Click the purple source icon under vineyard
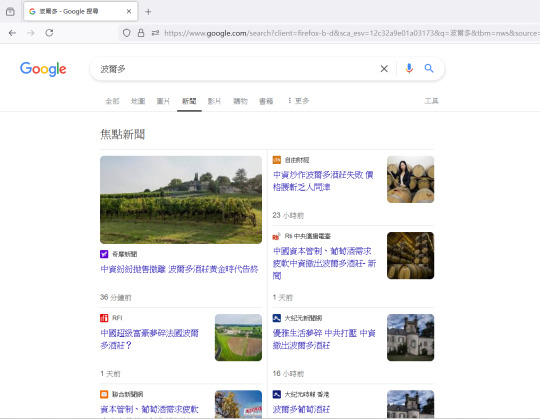 click(x=104, y=254)
